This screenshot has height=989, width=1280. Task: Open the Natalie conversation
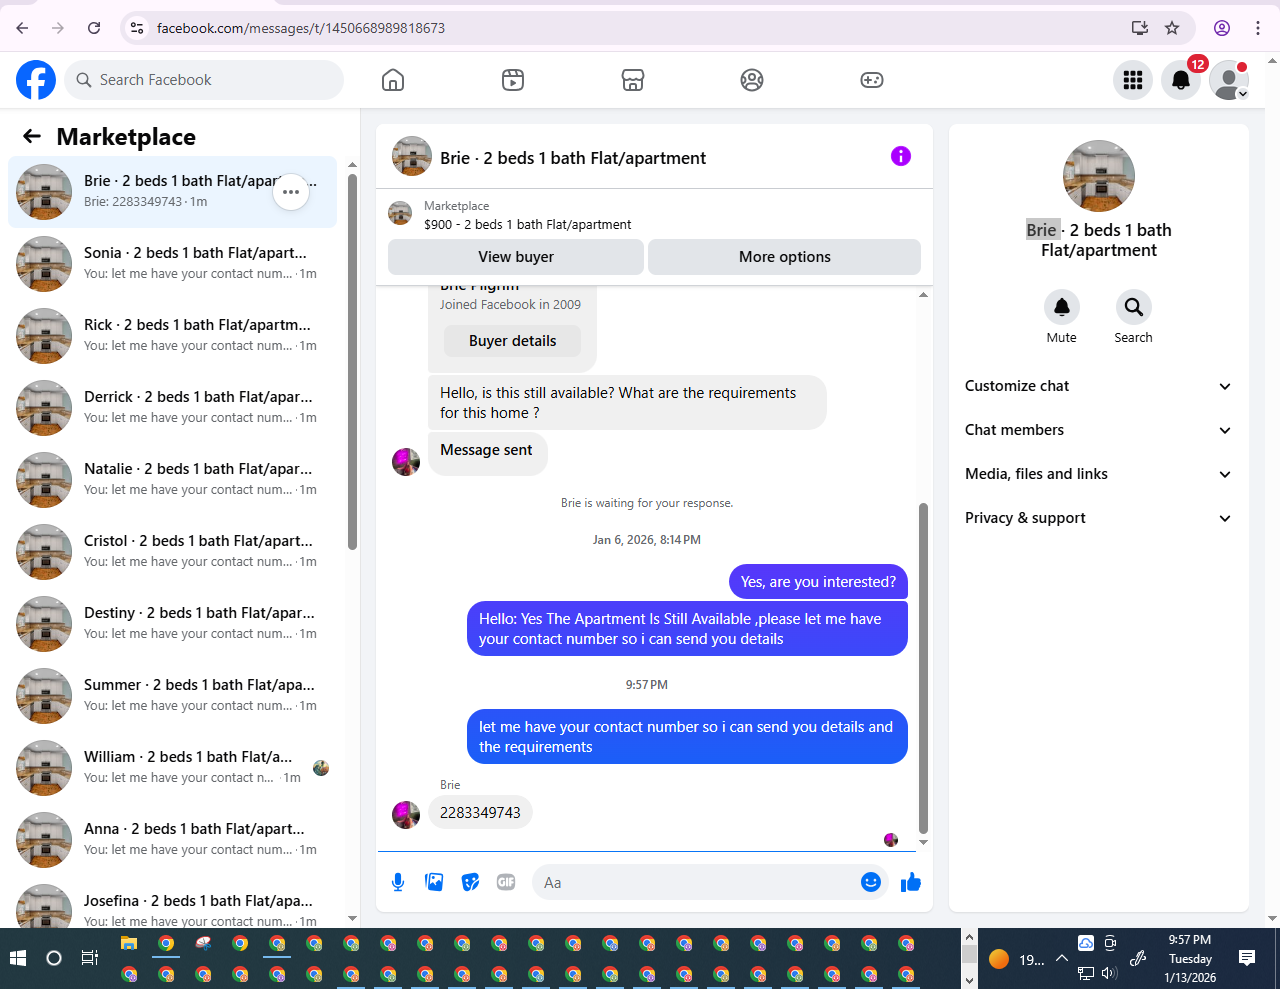[172, 480]
